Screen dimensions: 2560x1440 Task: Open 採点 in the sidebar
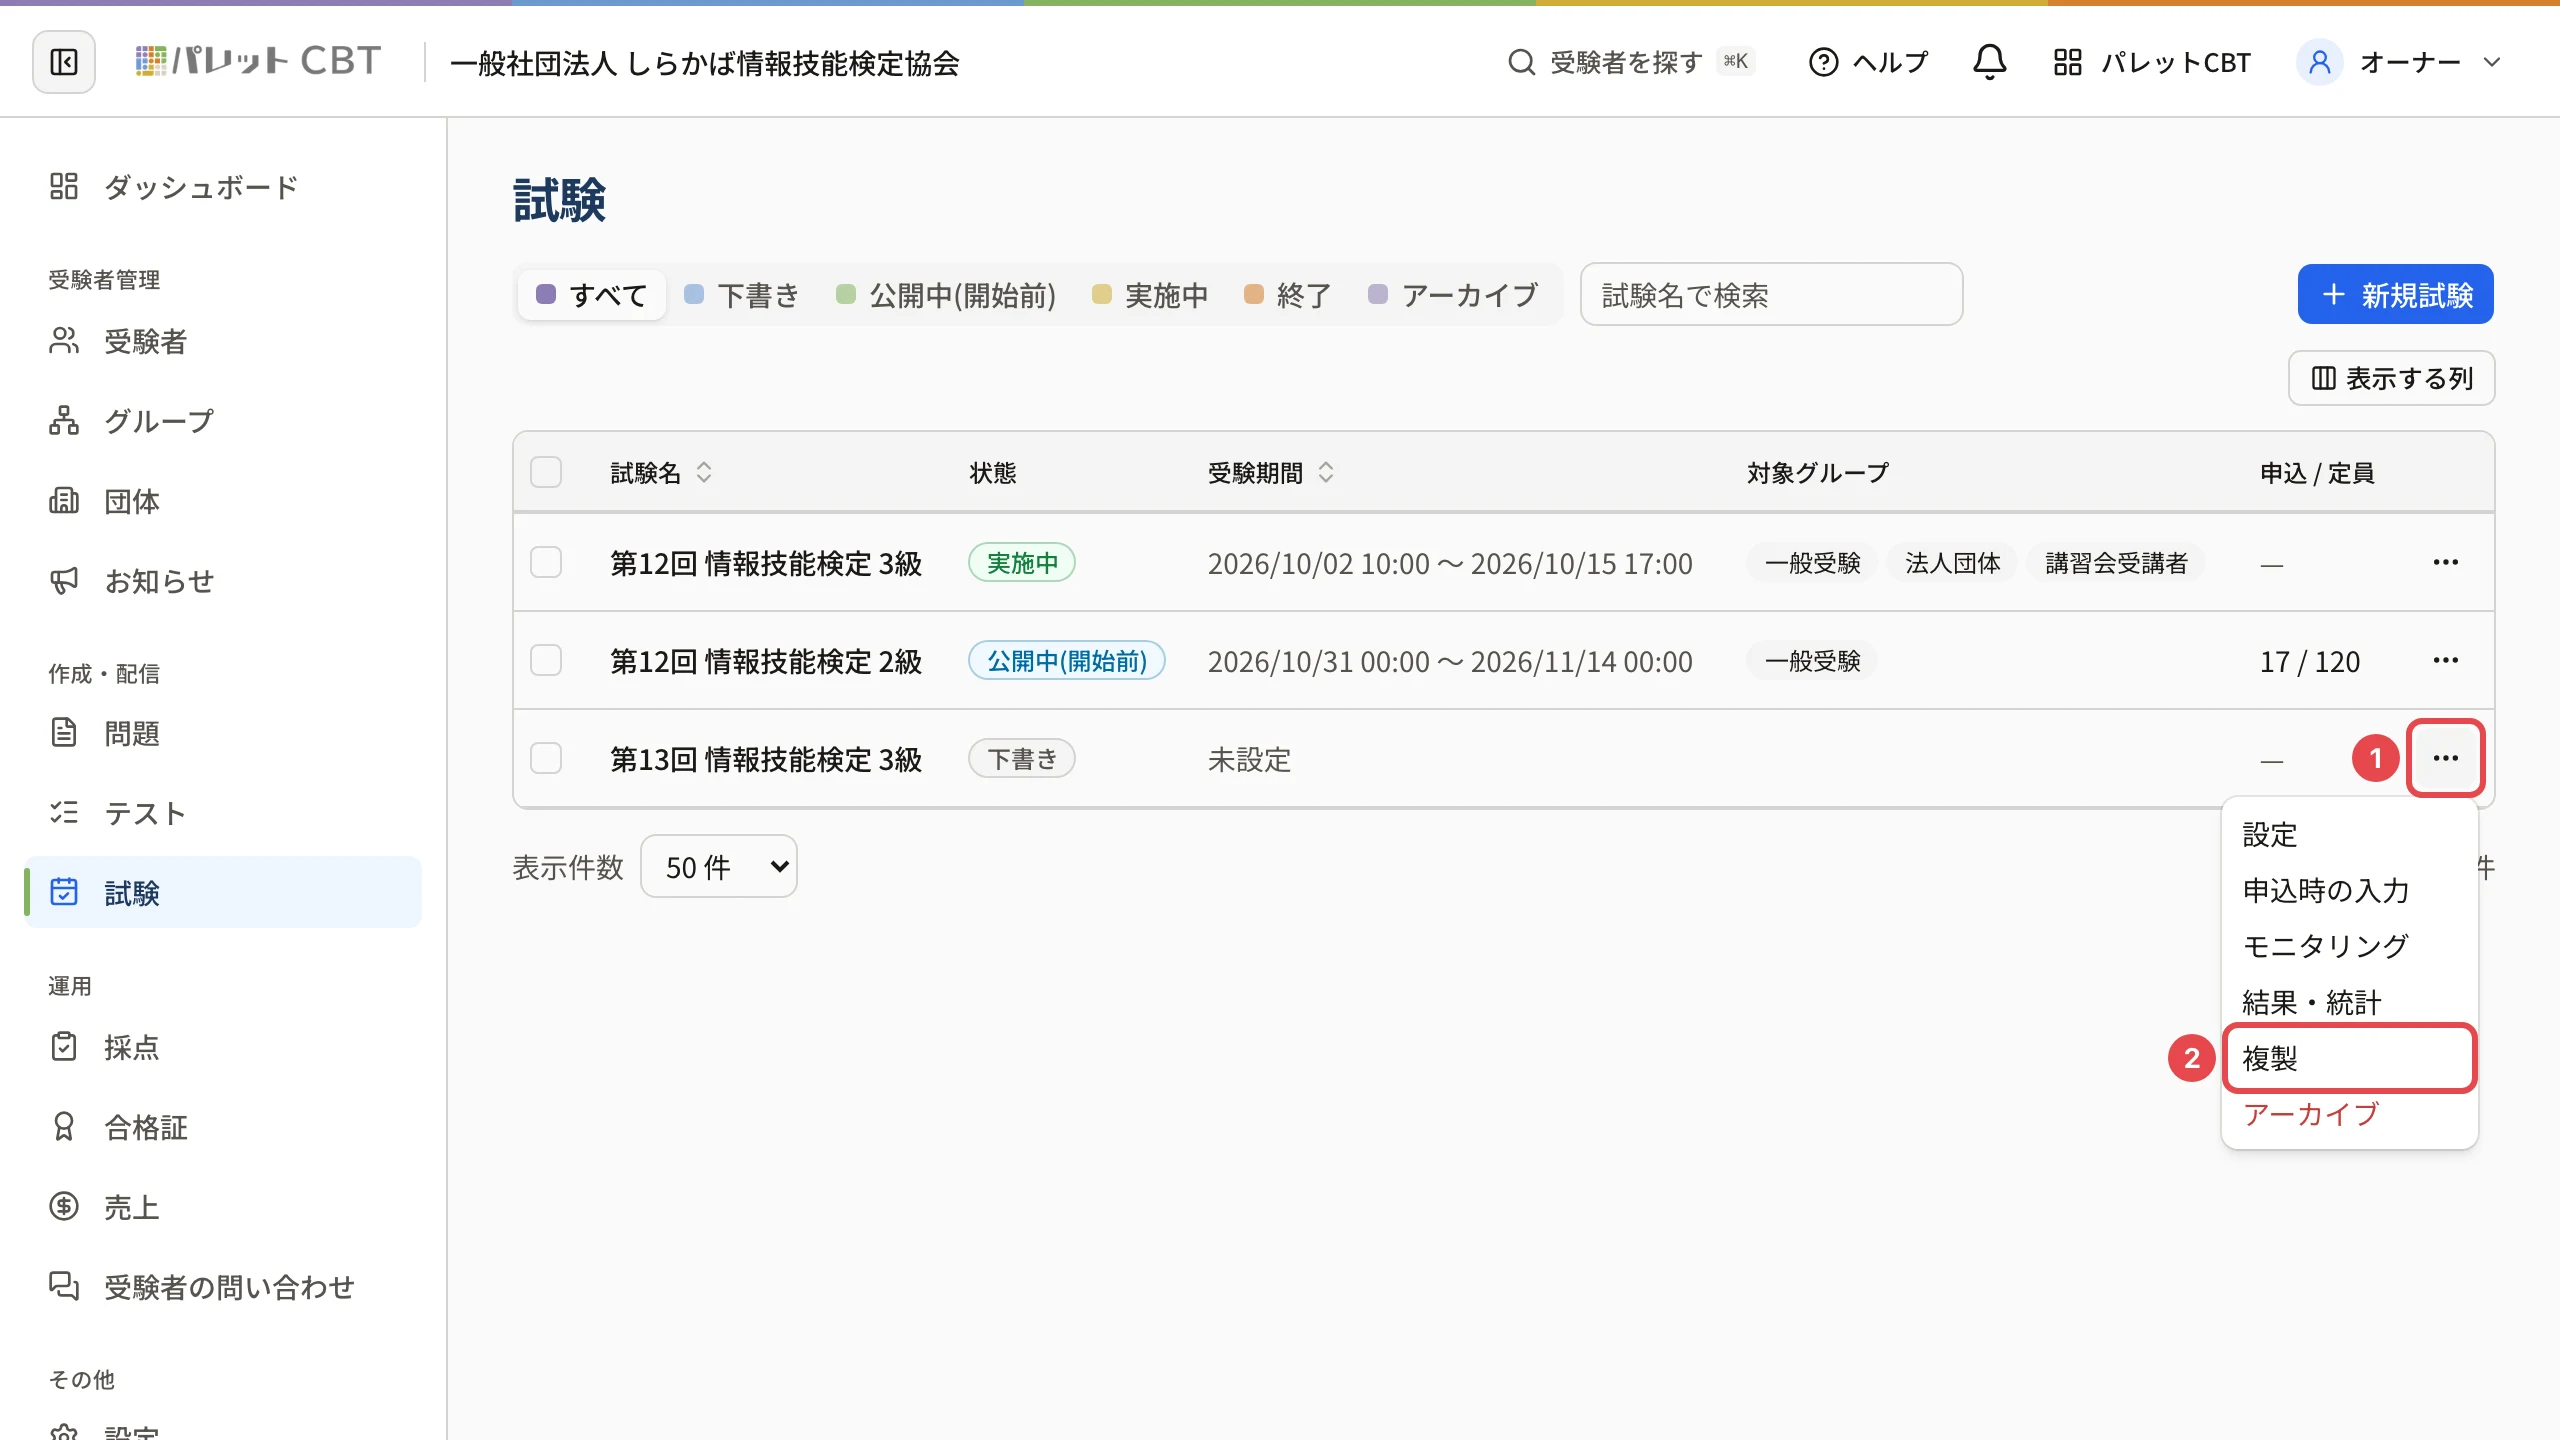pyautogui.click(x=224, y=1047)
